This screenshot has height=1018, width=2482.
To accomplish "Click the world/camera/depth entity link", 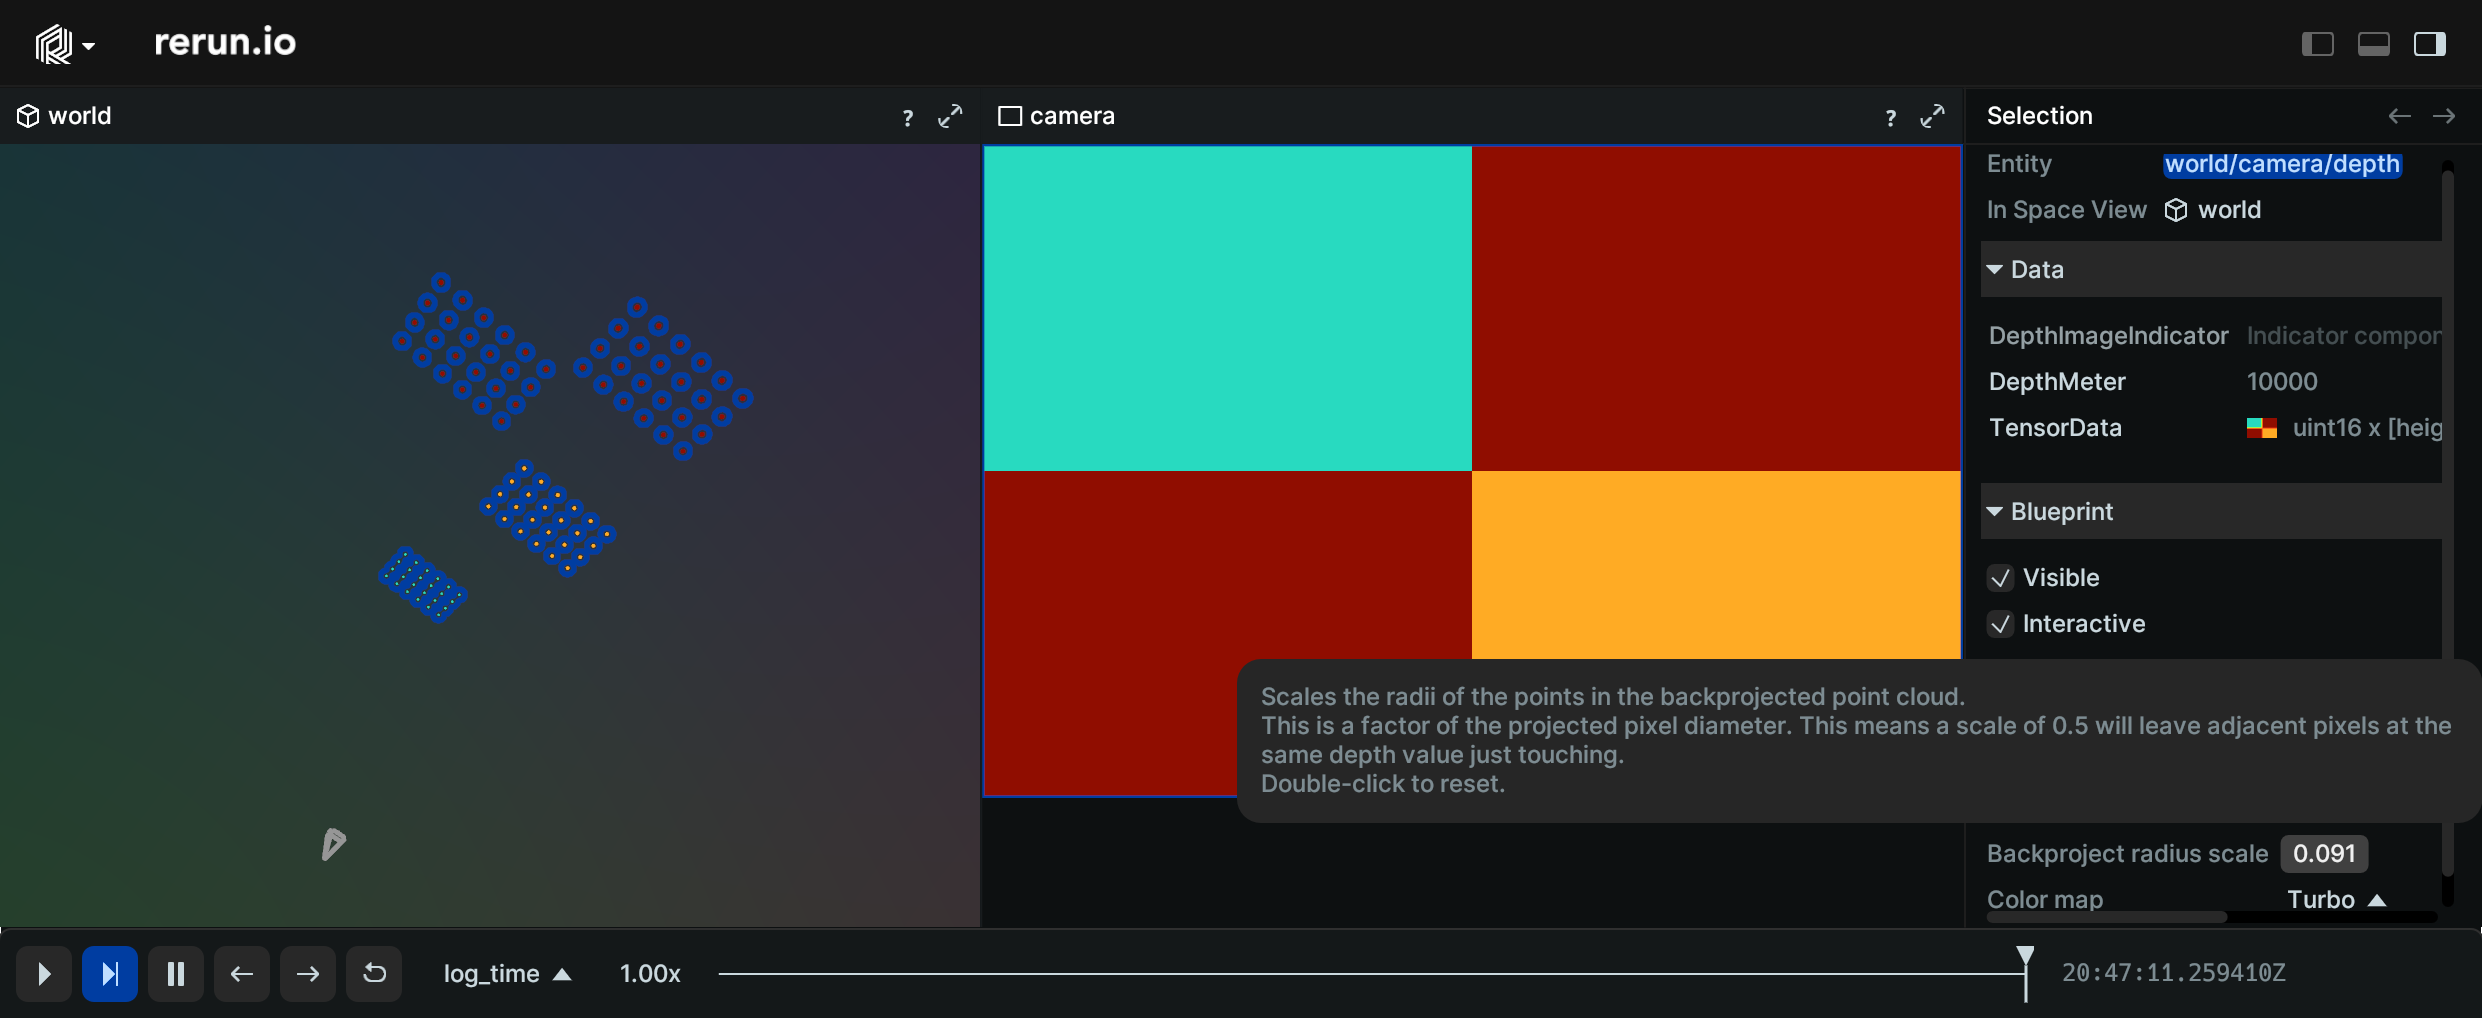I will click(2283, 165).
